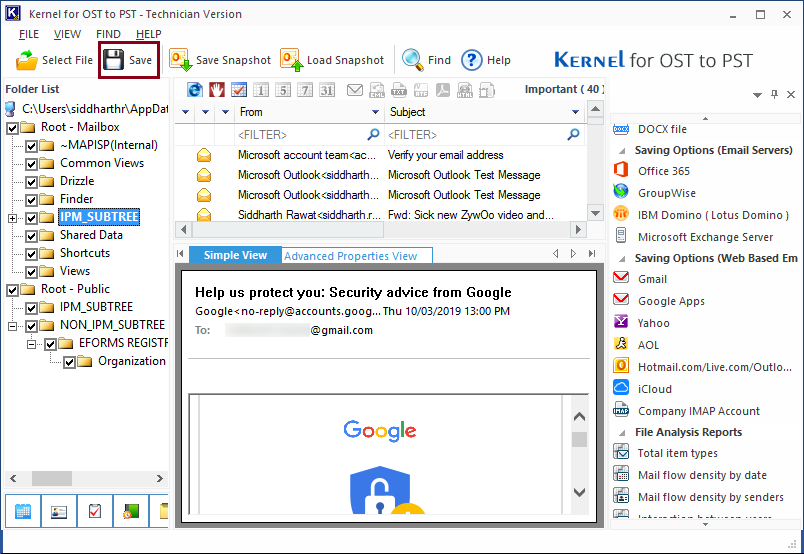Image resolution: width=804 pixels, height=554 pixels.
Task: Select the Verify your email address message
Action: coord(445,155)
